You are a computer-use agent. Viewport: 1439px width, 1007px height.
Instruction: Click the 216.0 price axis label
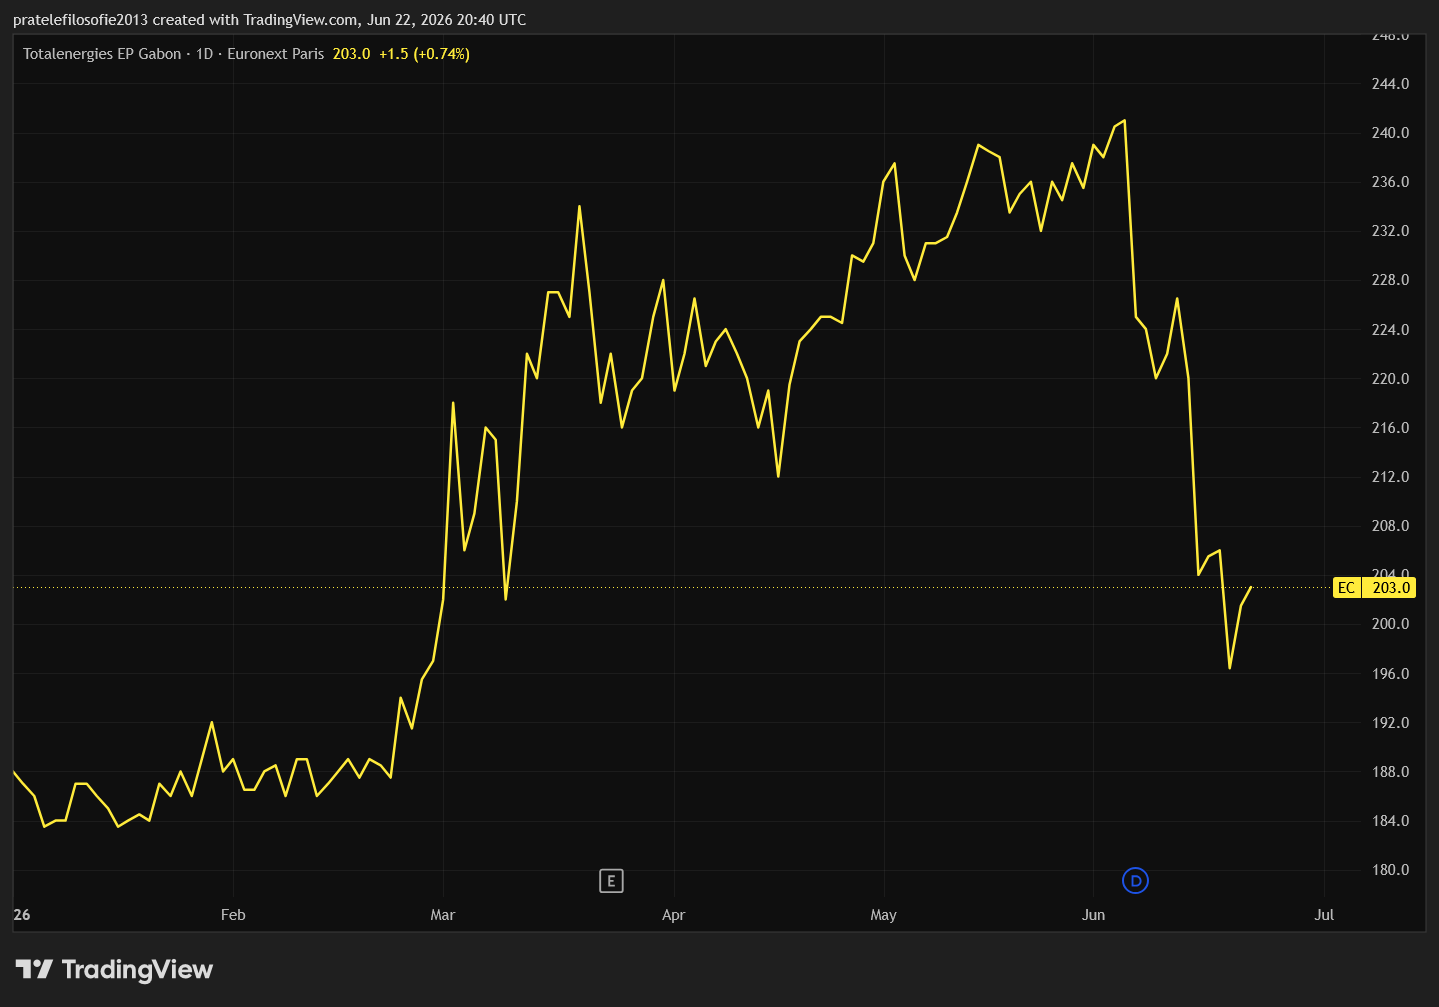[1390, 428]
